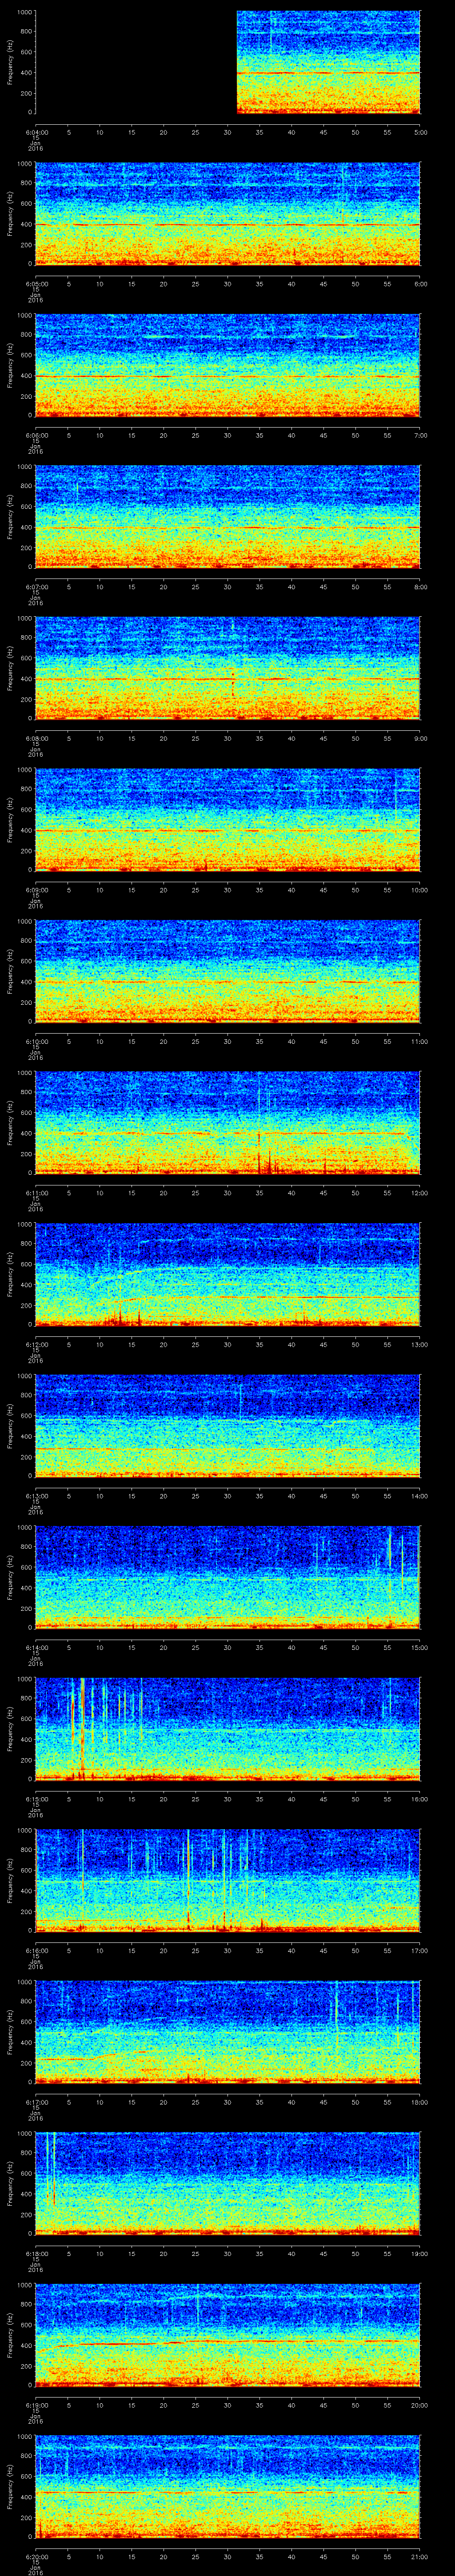Viewport: 455px width, 2576px height.
Task: Click the 9:00 end time label
Action: pyautogui.click(x=420, y=738)
